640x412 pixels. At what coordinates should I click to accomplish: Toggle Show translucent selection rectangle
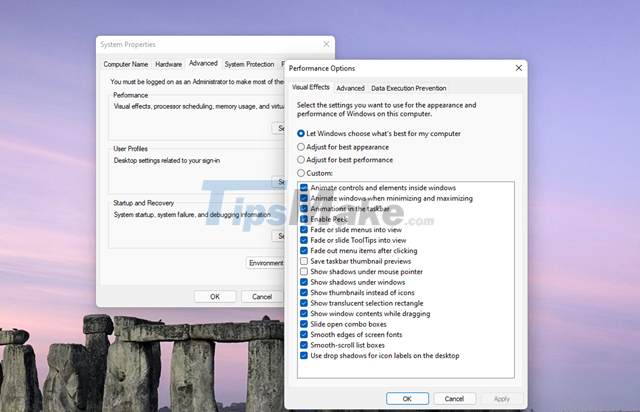pos(304,303)
